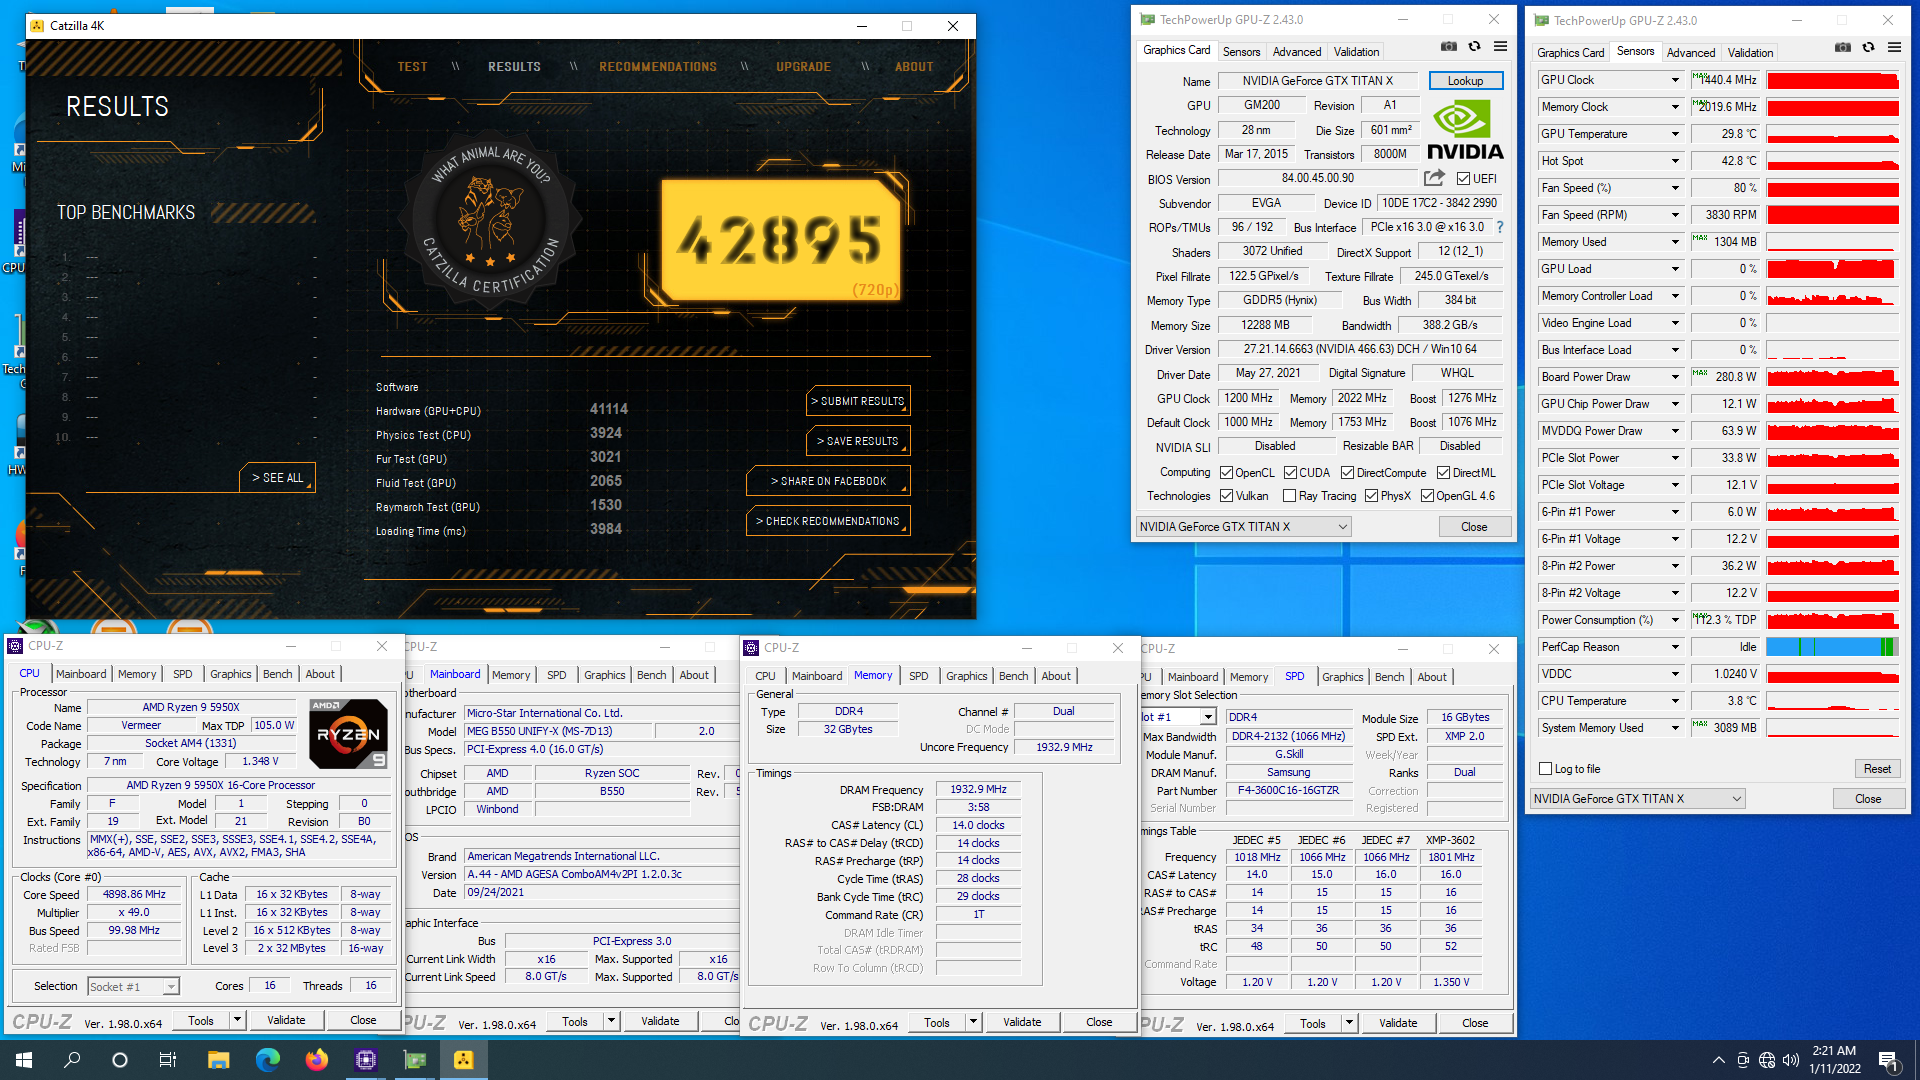Select the Catzilla taskbar icon
This screenshot has width=1920, height=1080.
coord(463,1060)
